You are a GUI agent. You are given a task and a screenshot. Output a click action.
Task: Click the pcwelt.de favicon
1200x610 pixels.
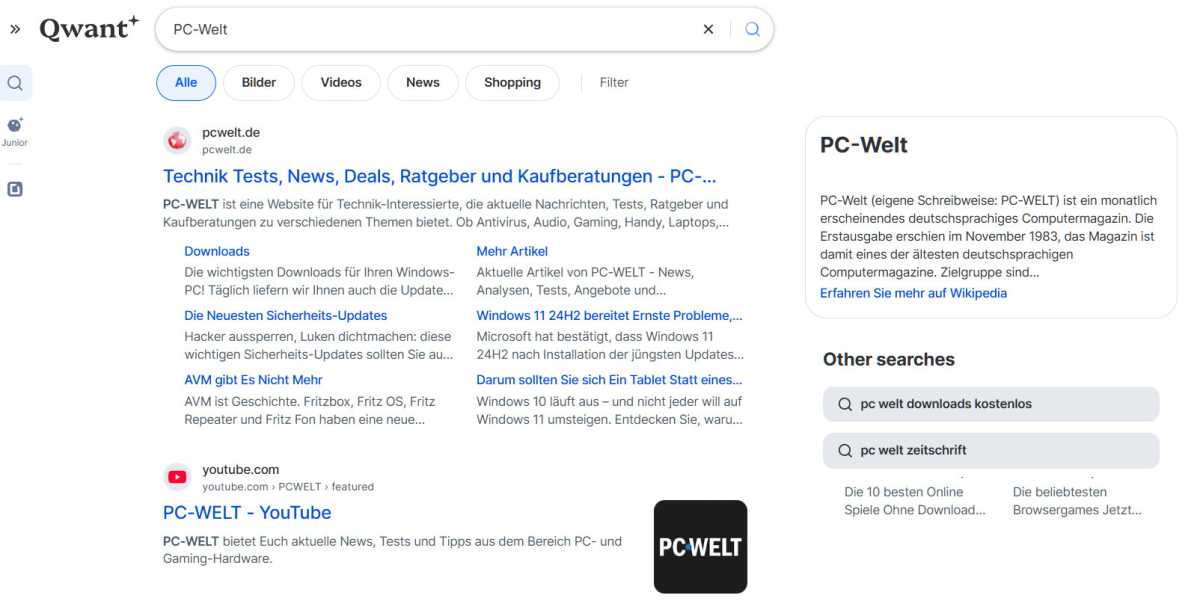(177, 139)
